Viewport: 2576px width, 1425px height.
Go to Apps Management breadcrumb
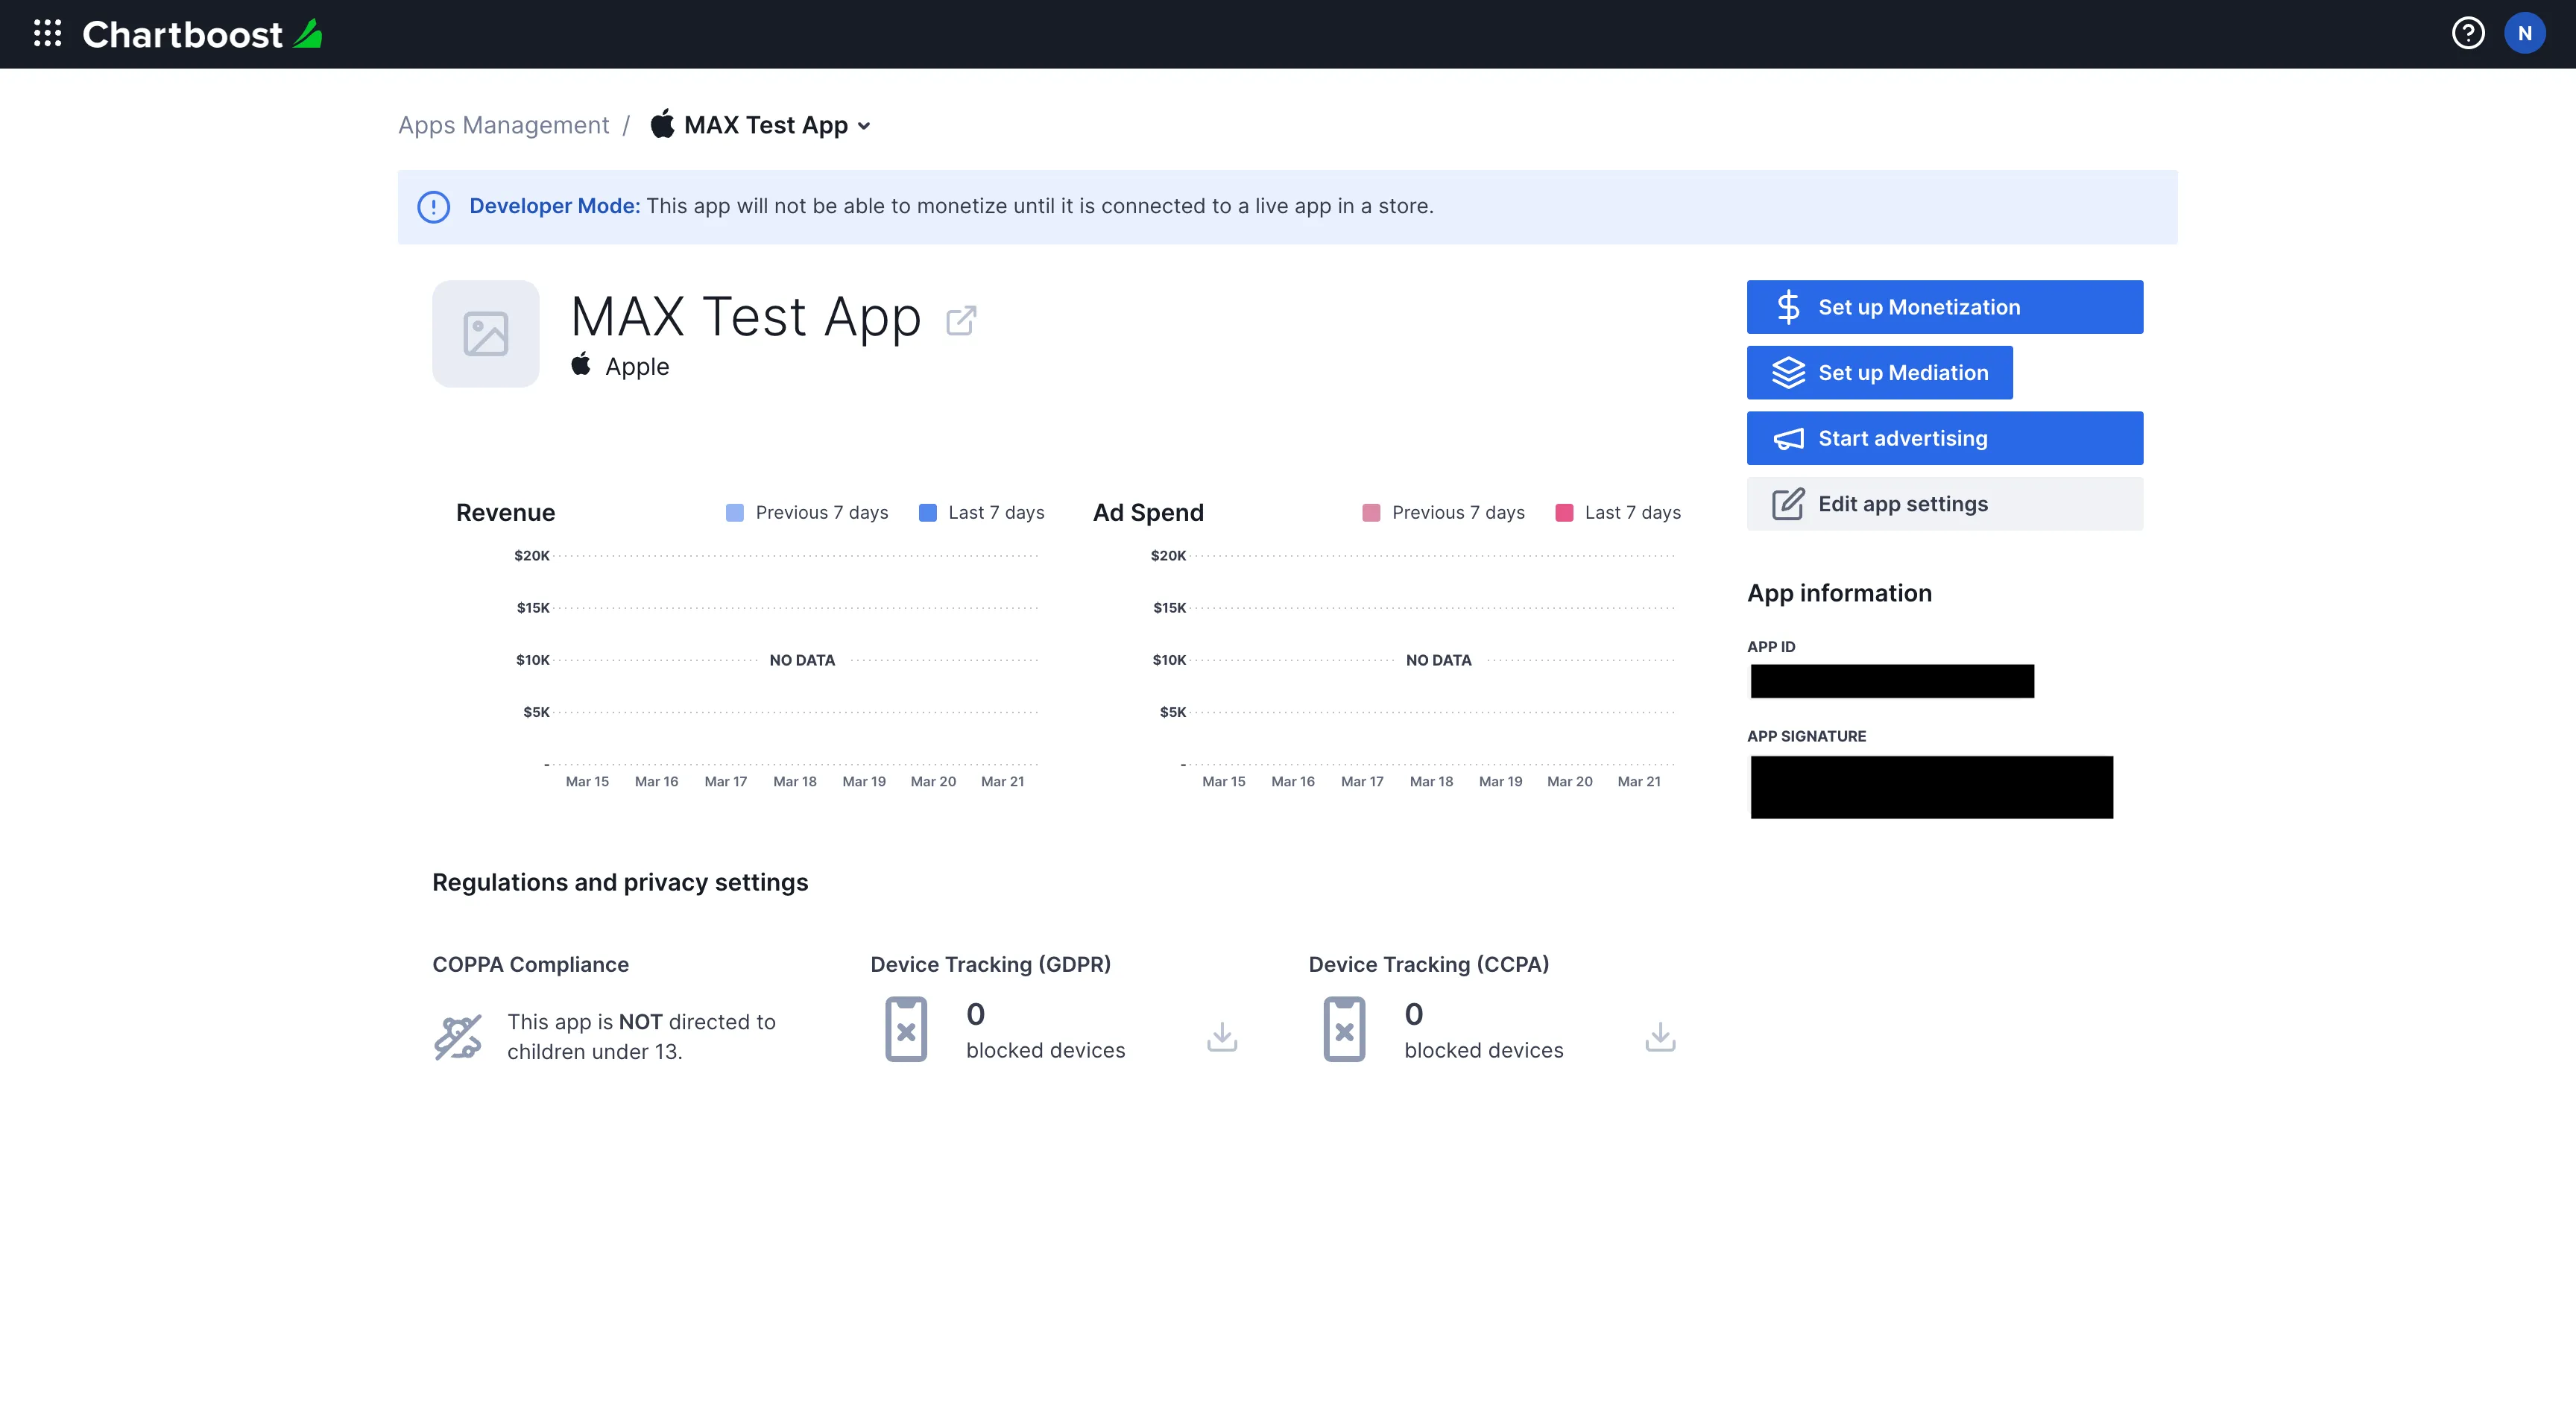point(503,125)
